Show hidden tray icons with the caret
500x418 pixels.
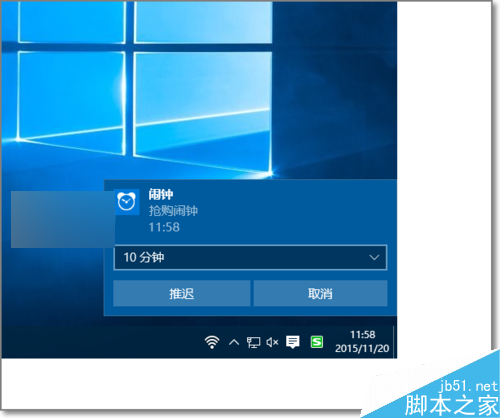[x=234, y=342]
